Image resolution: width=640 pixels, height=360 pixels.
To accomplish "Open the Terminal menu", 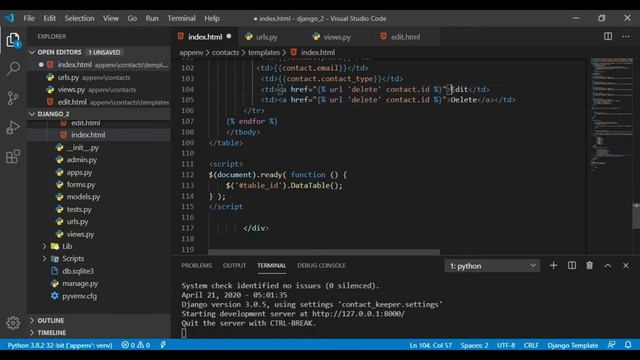I will (x=181, y=18).
